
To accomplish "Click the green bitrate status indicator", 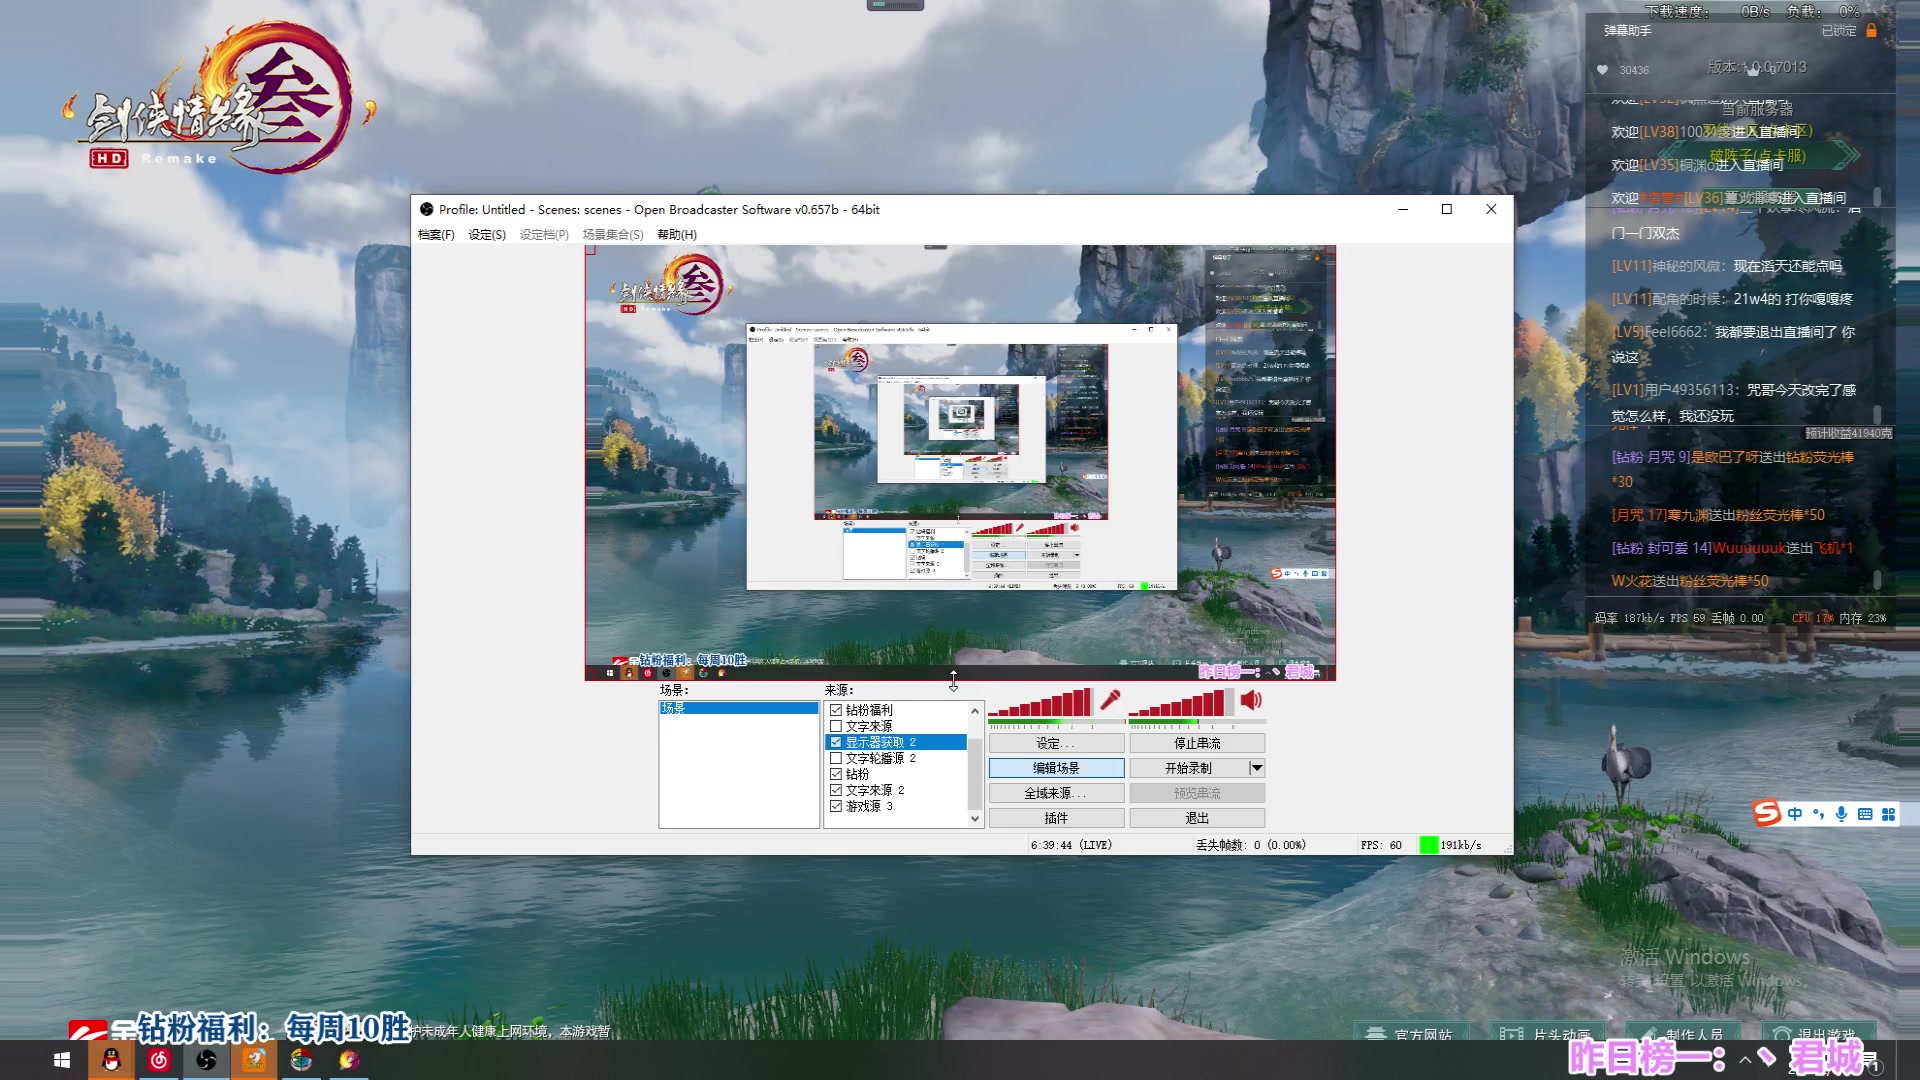I will (x=1429, y=845).
